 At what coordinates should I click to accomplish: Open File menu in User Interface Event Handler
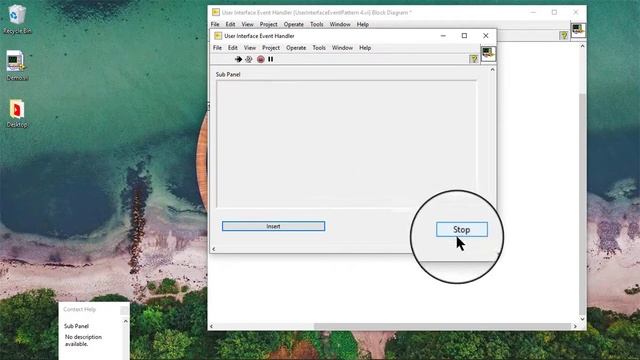pyautogui.click(x=217, y=48)
